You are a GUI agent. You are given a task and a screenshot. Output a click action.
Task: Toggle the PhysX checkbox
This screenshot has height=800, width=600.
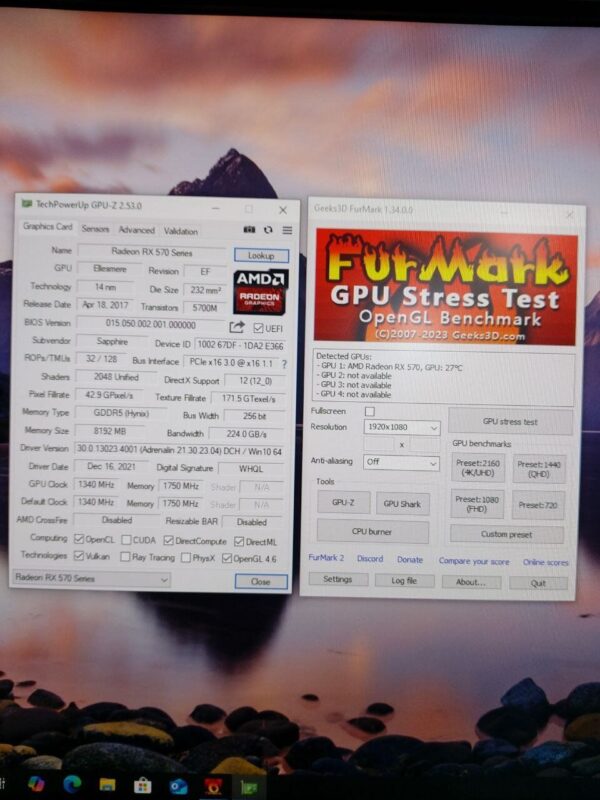[x=186, y=558]
